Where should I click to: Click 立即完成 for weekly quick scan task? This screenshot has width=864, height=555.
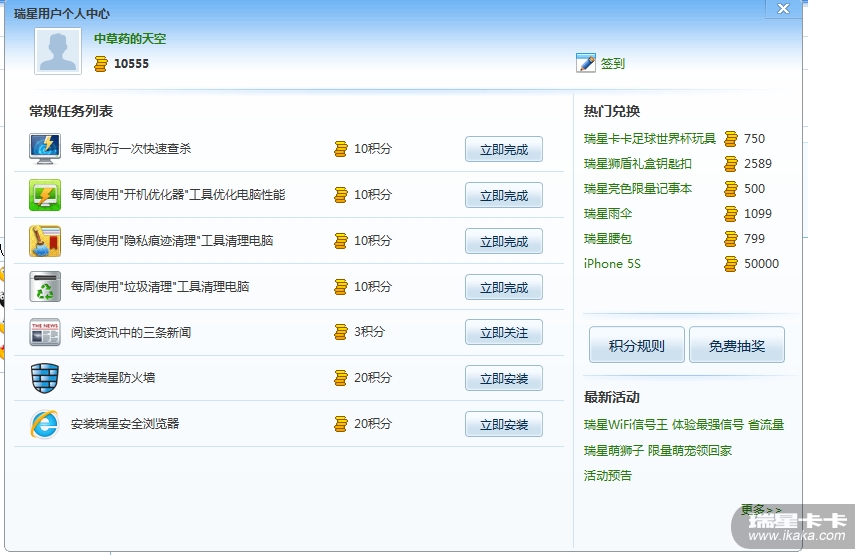pyautogui.click(x=504, y=149)
